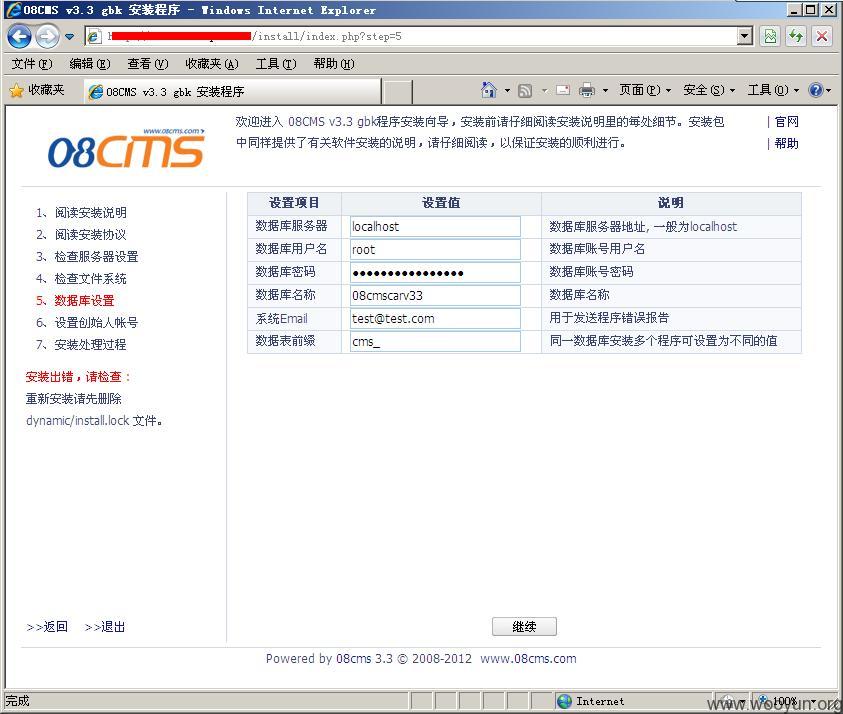Click the Internet zone globe icon in status bar
This screenshot has width=843, height=714.
tap(565, 701)
